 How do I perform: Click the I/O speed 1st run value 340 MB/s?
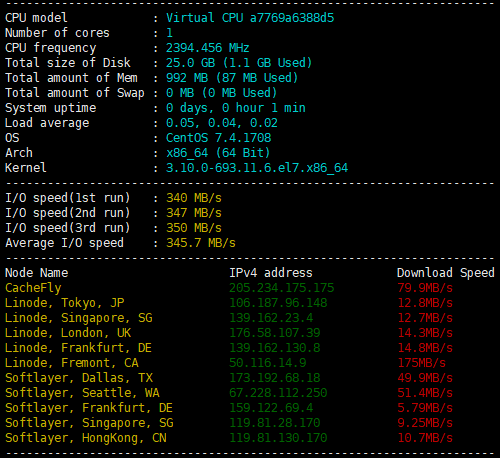click(194, 198)
